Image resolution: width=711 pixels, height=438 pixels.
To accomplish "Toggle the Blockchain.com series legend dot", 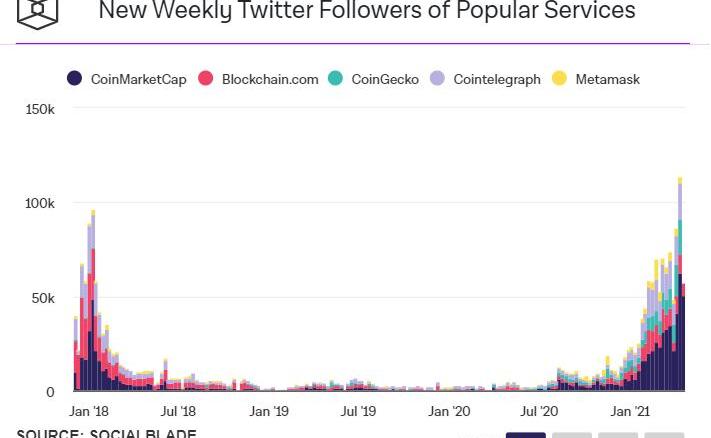I will [x=206, y=79].
